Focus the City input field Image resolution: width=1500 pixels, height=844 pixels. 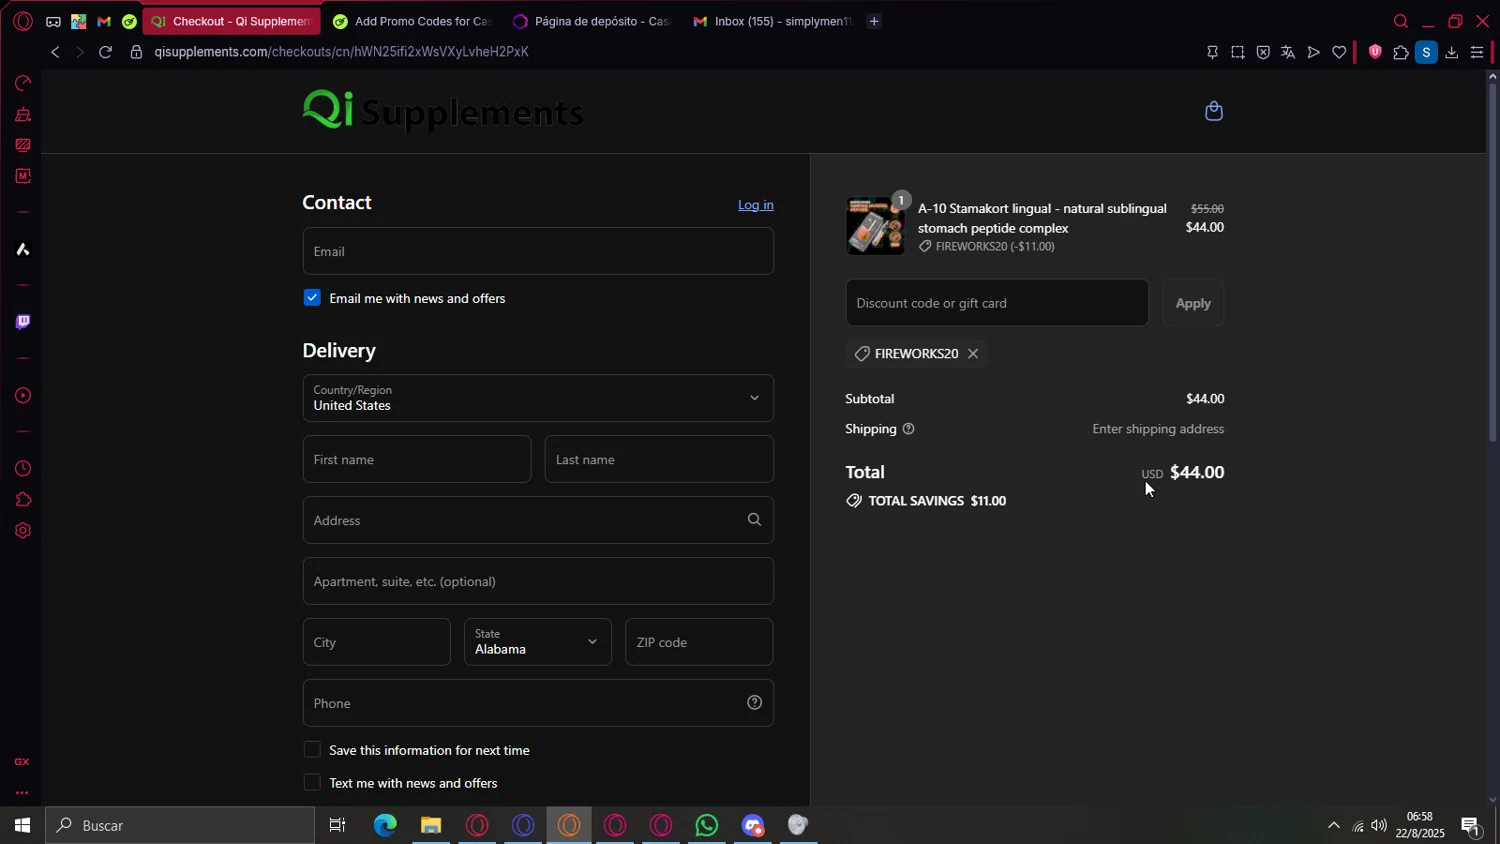[377, 642]
